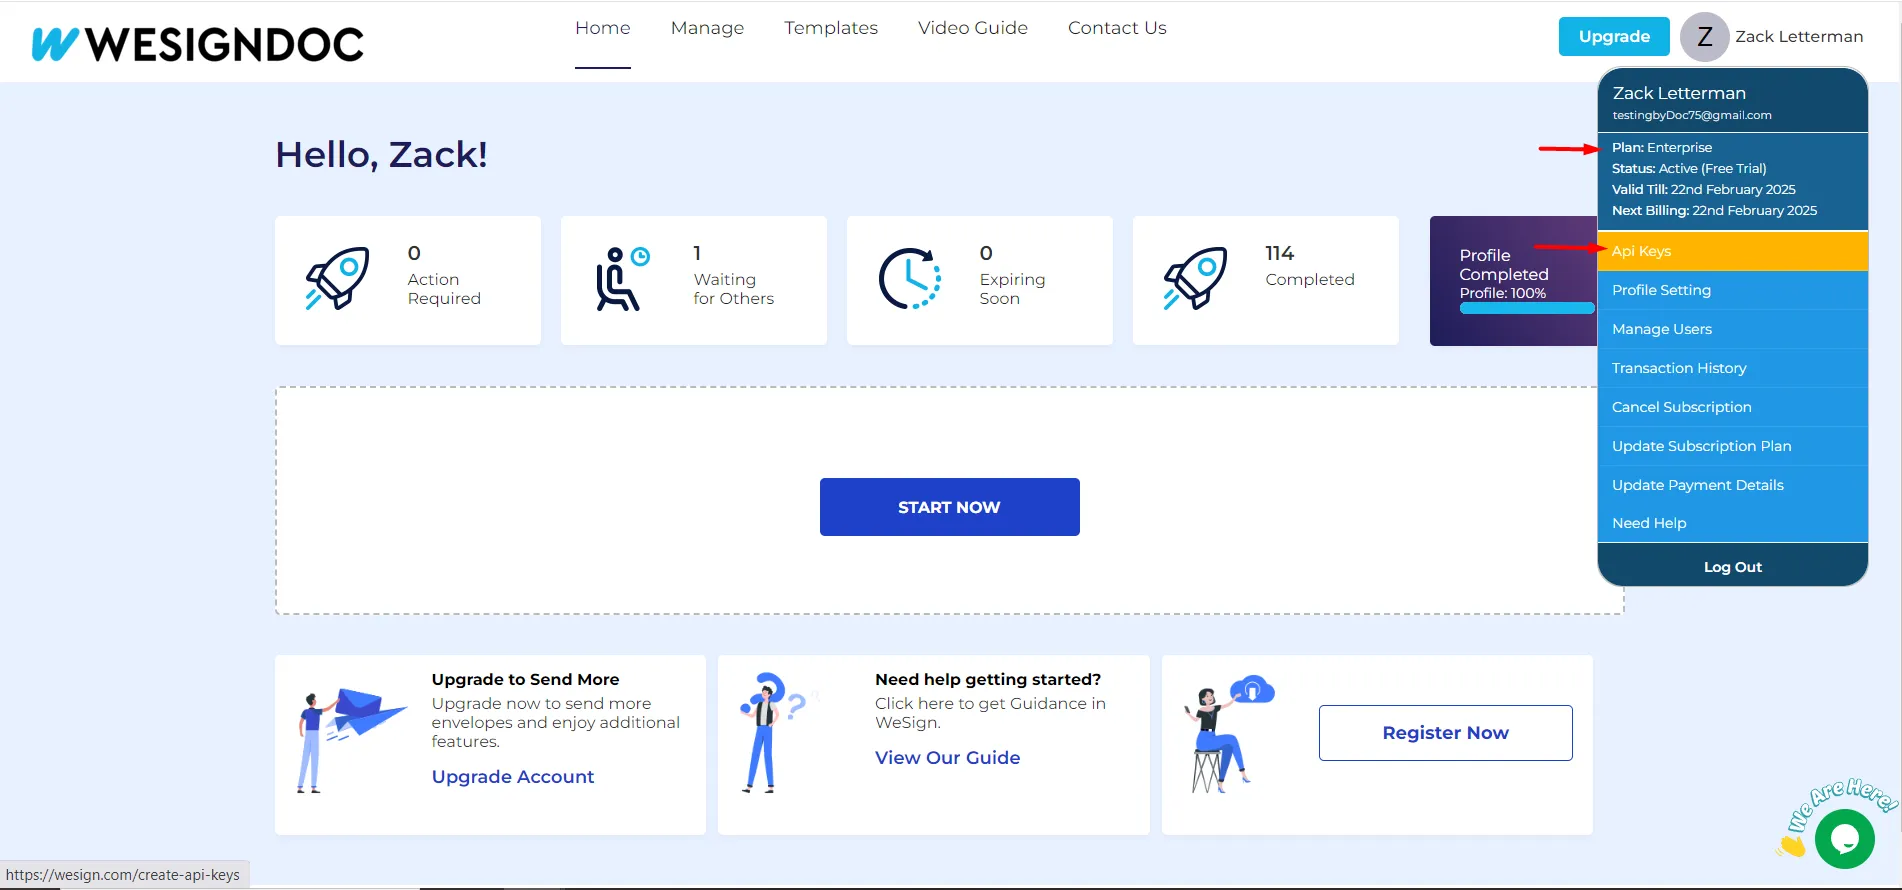Go to the Templates tab
The width and height of the screenshot is (1902, 890).
pos(830,28)
